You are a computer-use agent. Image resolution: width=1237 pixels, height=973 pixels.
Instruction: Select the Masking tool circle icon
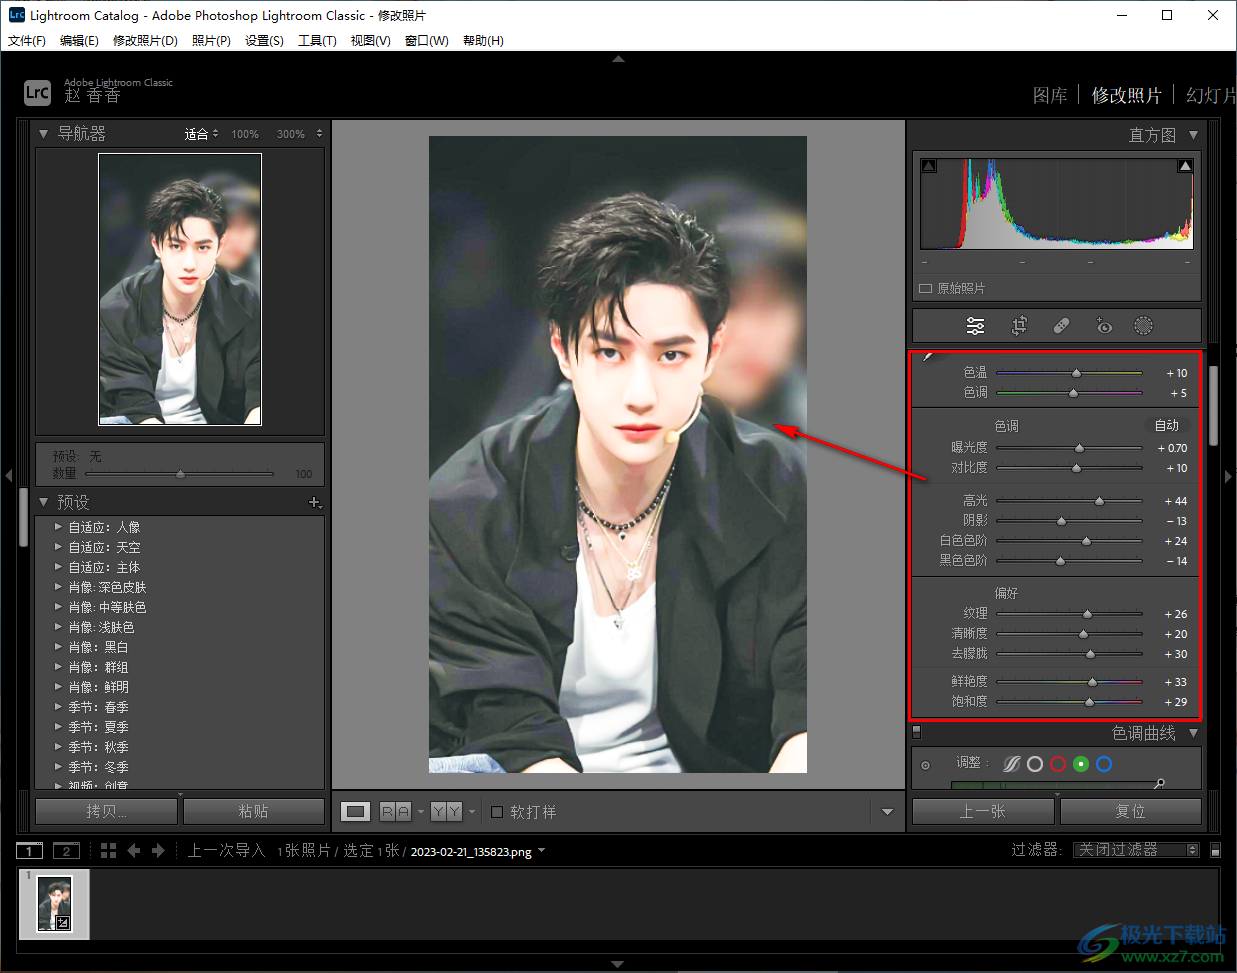point(1143,326)
